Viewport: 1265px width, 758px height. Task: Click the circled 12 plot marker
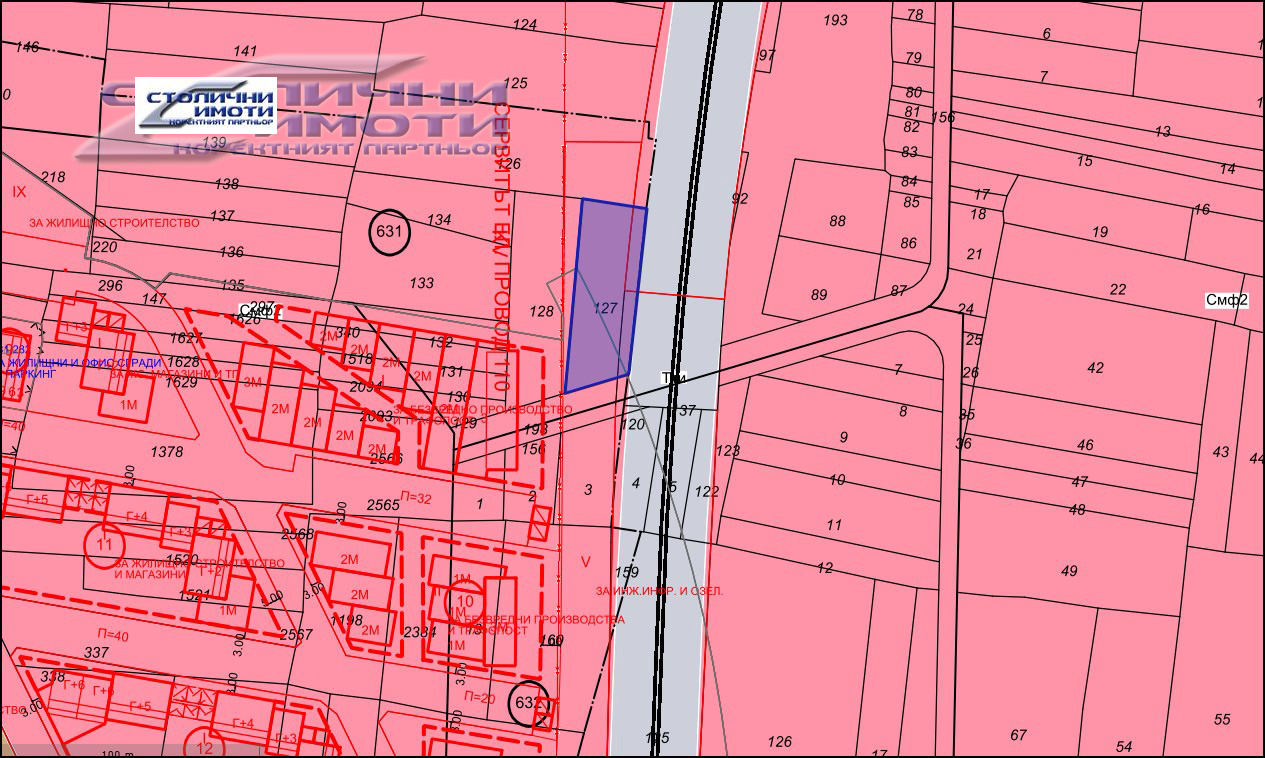pyautogui.click(x=205, y=747)
